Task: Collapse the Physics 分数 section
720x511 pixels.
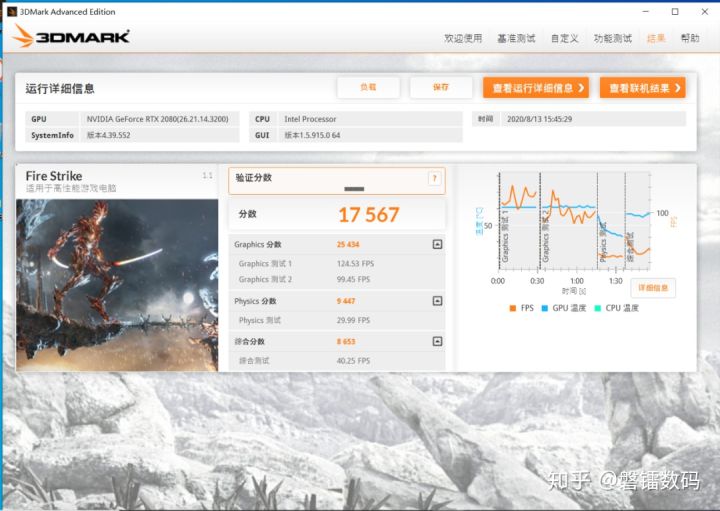Action: coord(437,301)
